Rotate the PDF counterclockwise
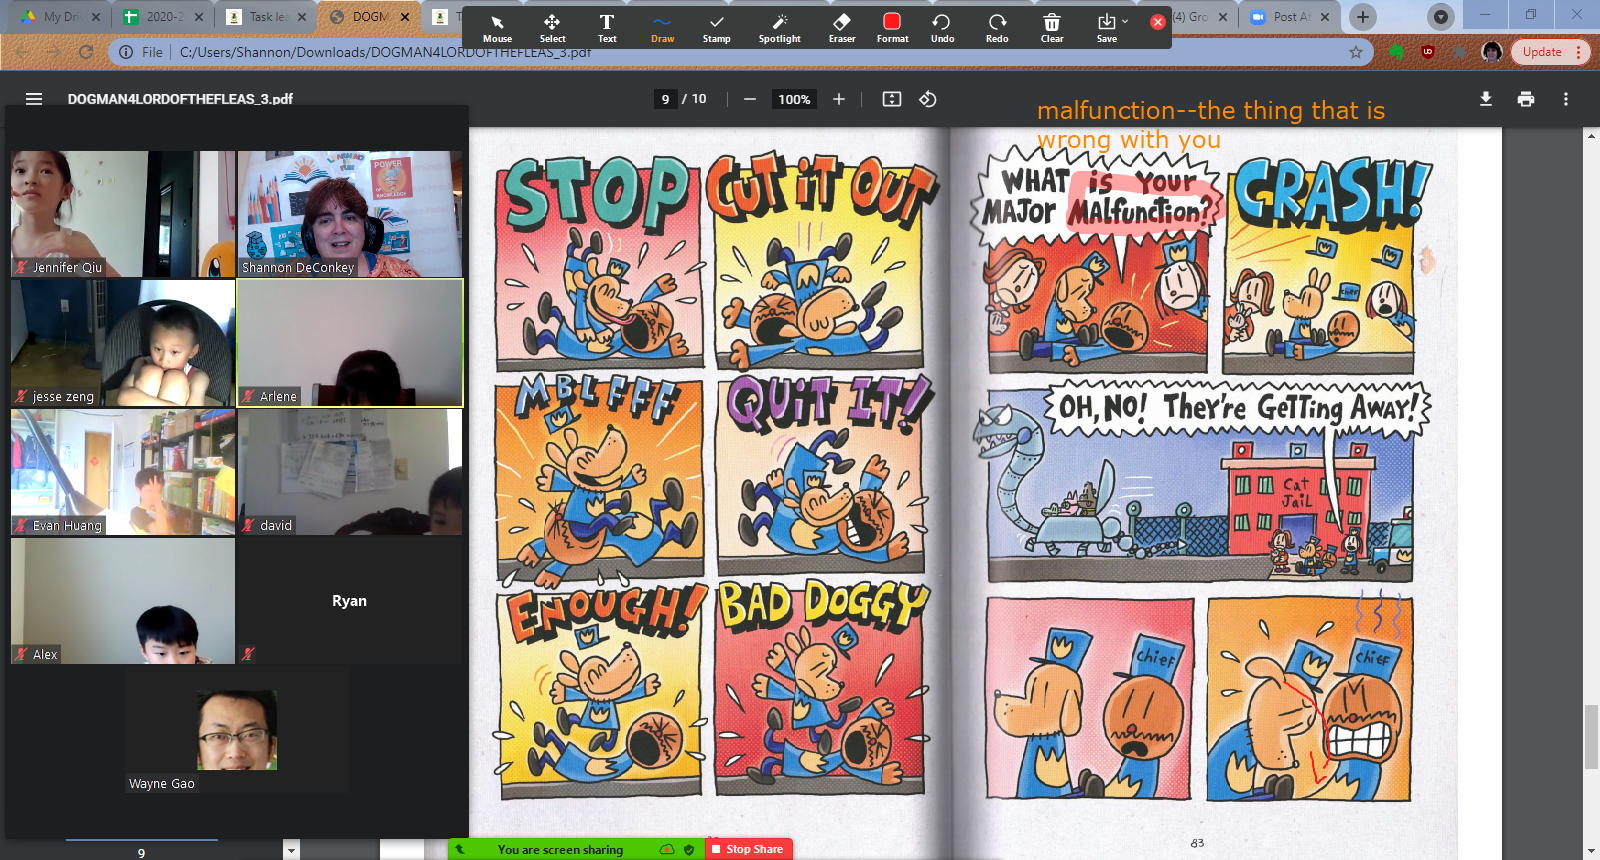1600x860 pixels. click(x=928, y=99)
